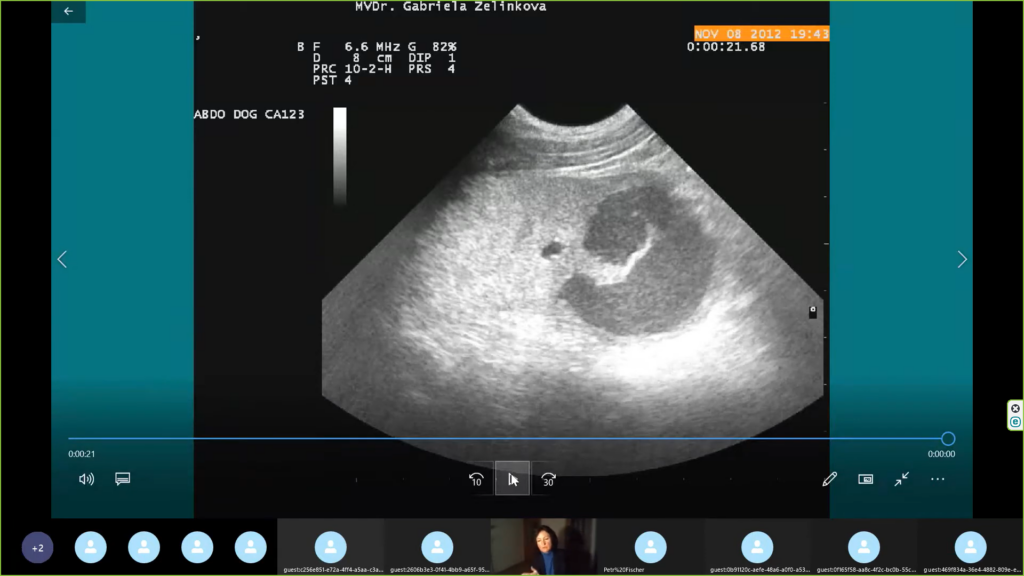Open the three-dots more options menu

point(937,479)
